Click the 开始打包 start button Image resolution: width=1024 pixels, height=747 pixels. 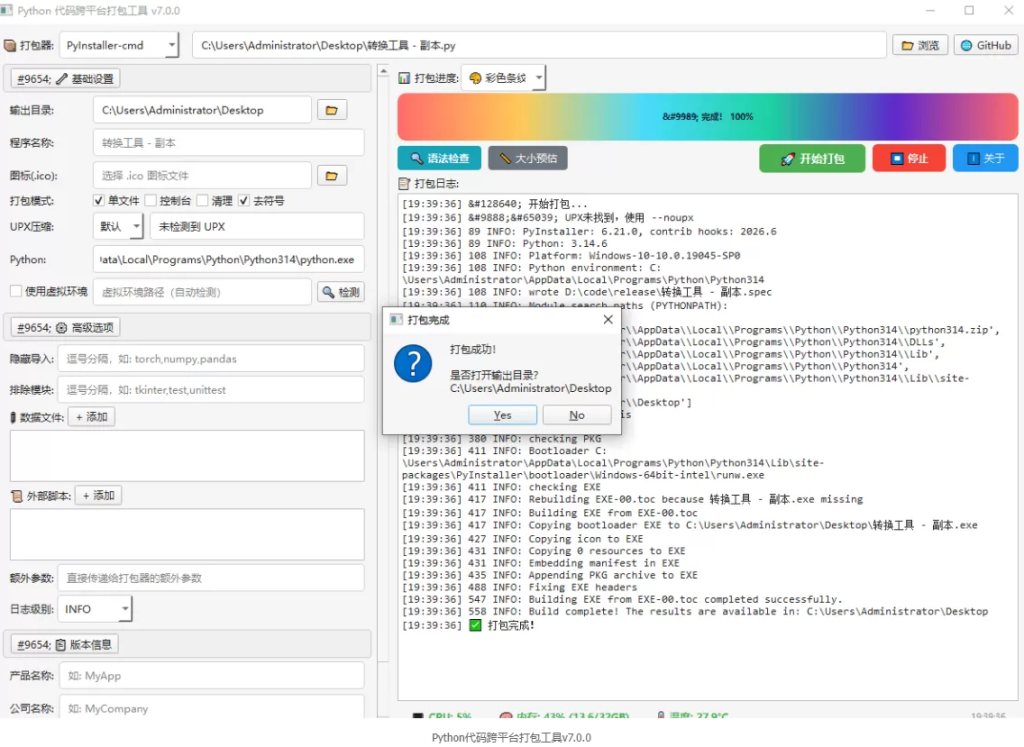point(812,158)
